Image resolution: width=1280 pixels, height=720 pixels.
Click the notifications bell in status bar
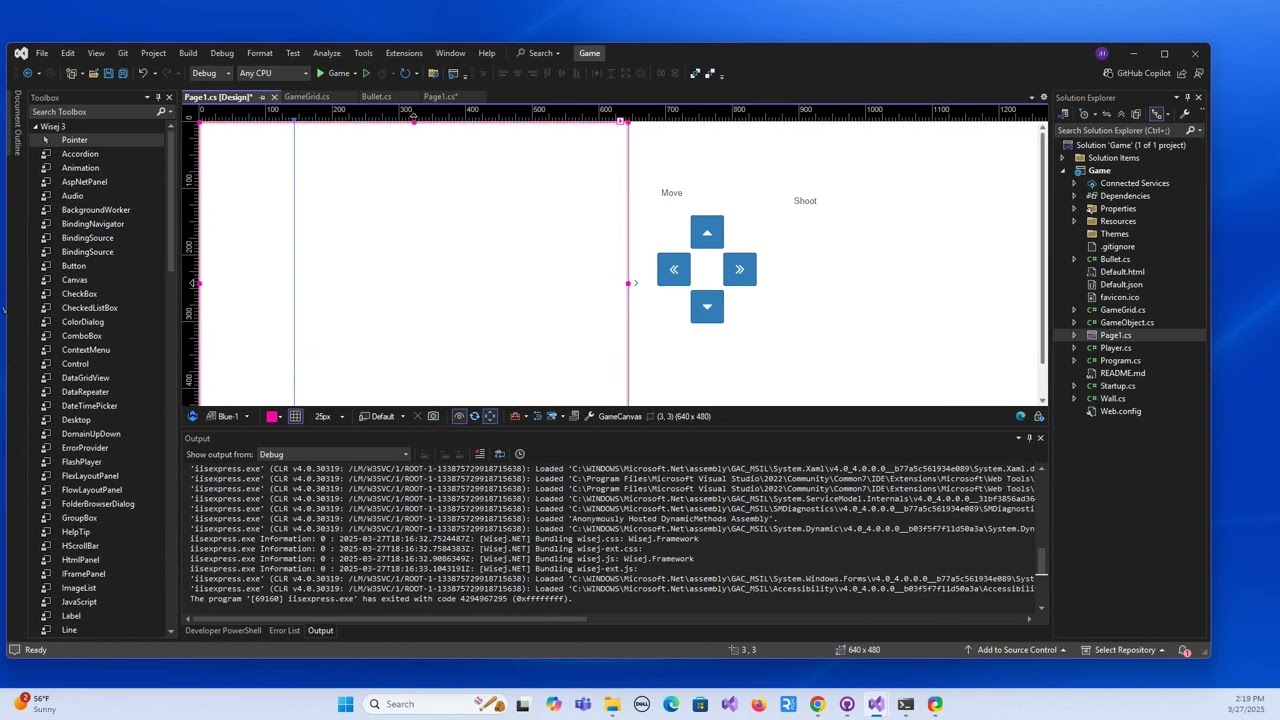click(x=1185, y=650)
